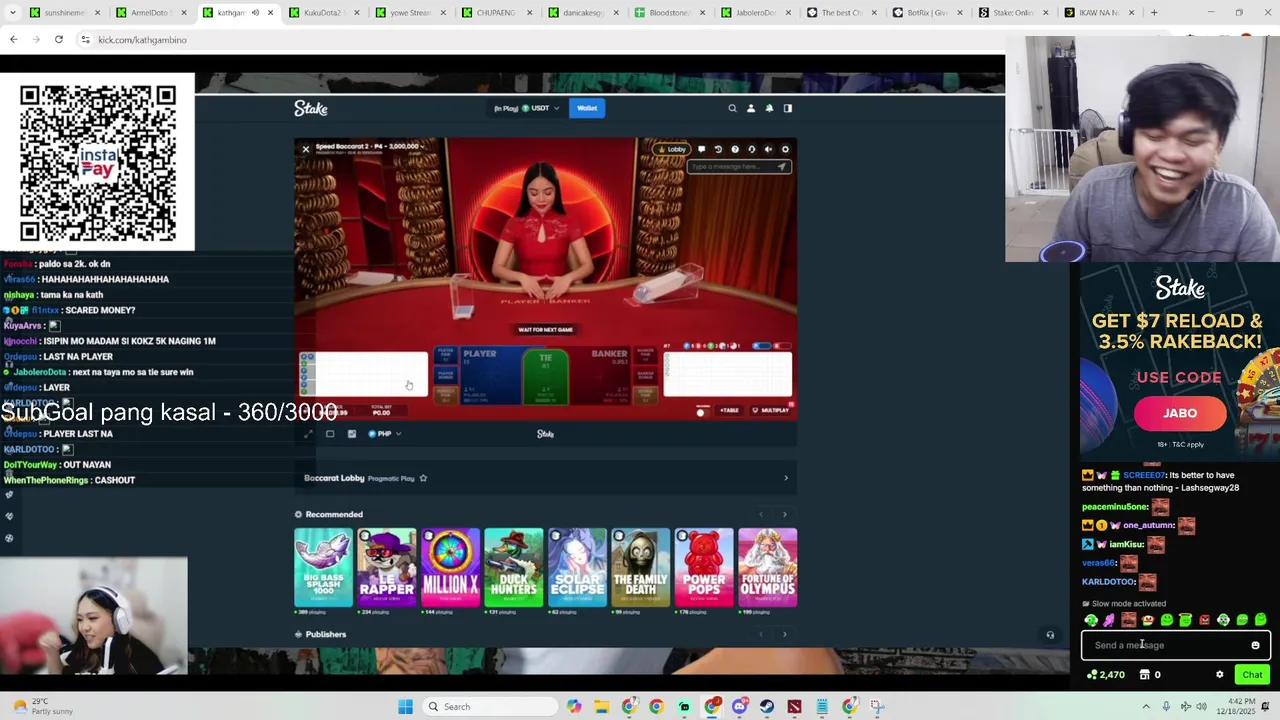Show next Publishers arrow
This screenshot has height=720, width=1280.
click(x=784, y=634)
